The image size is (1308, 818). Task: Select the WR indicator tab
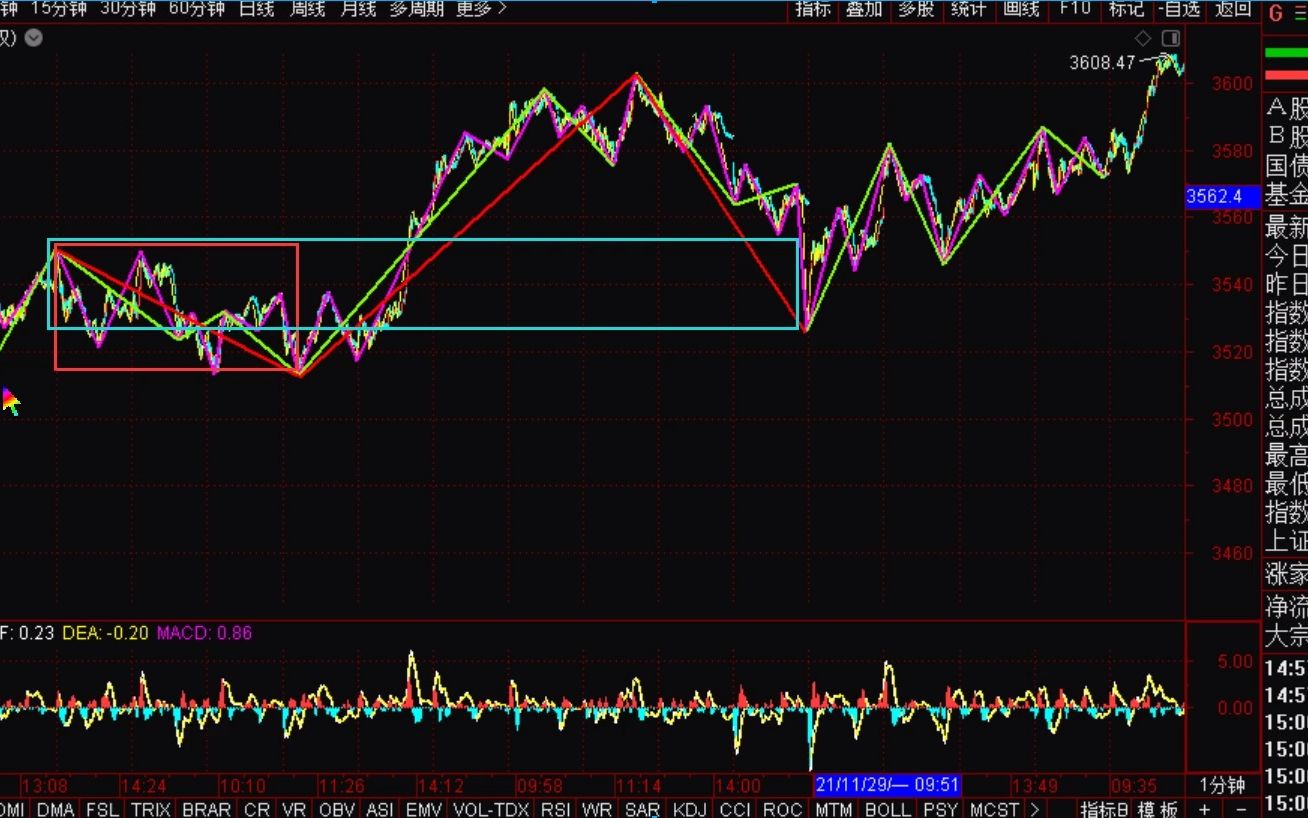tap(598, 809)
